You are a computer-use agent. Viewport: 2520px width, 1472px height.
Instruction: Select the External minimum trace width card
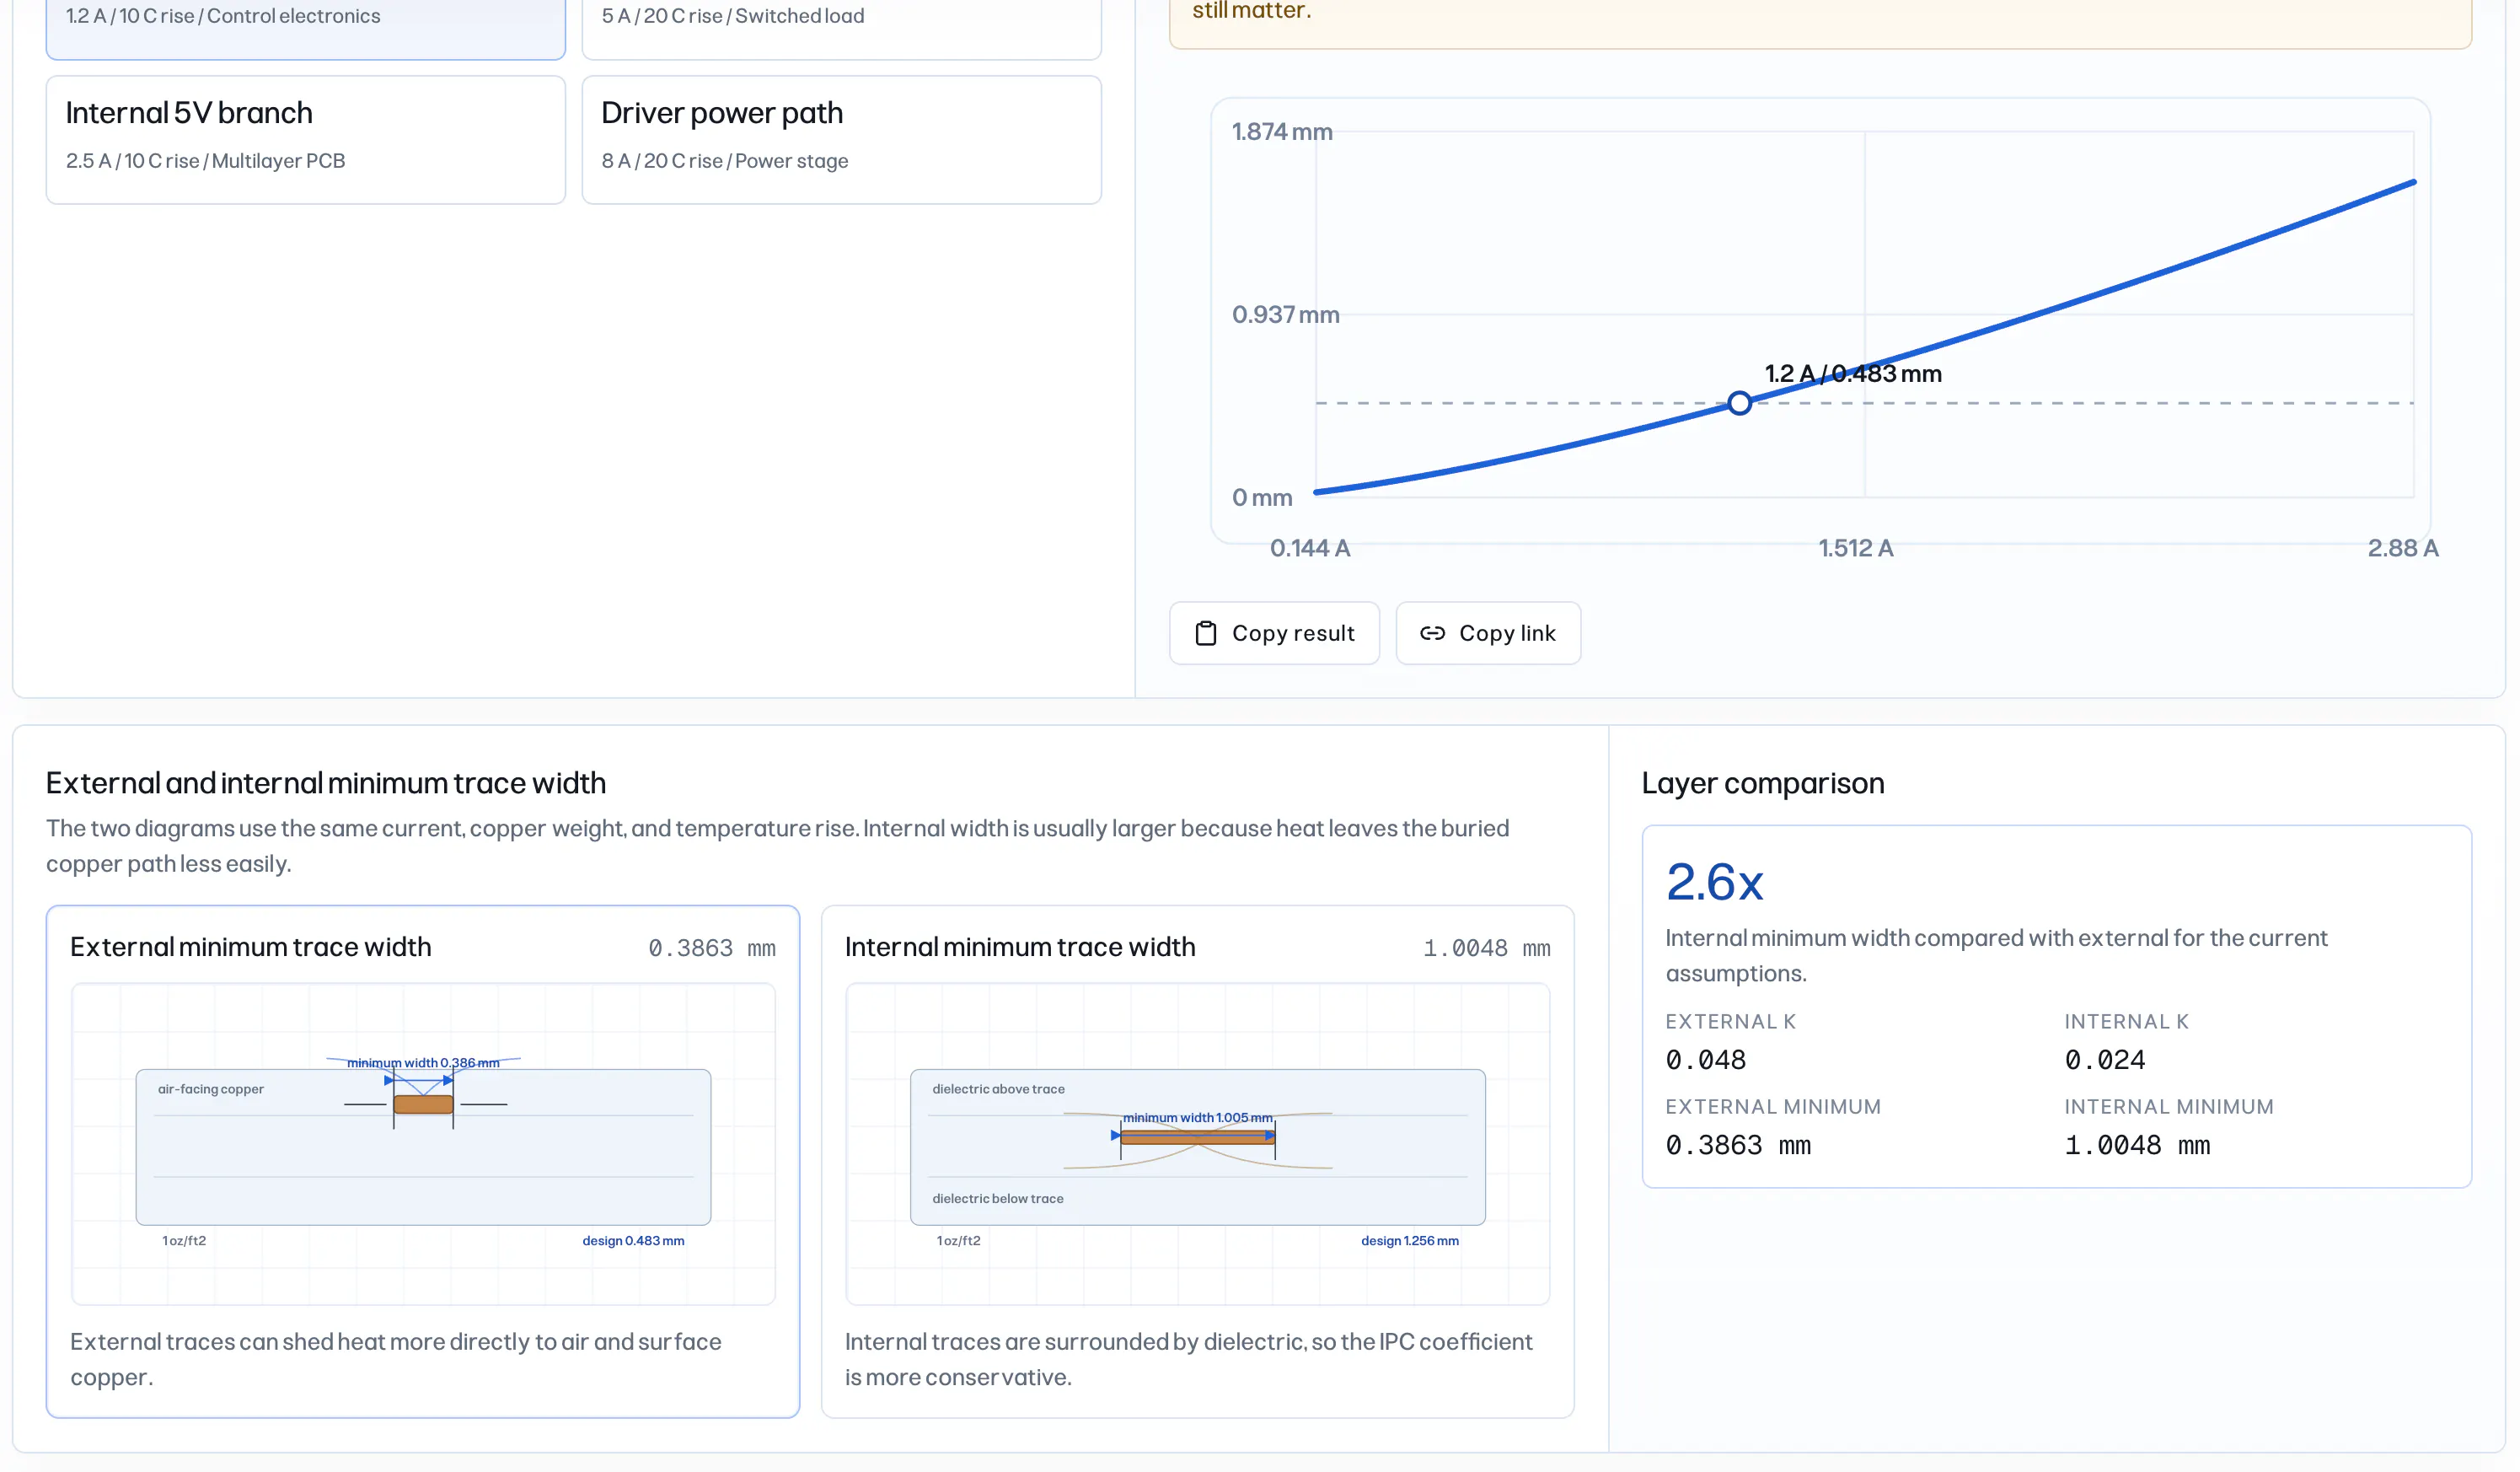[x=423, y=1161]
